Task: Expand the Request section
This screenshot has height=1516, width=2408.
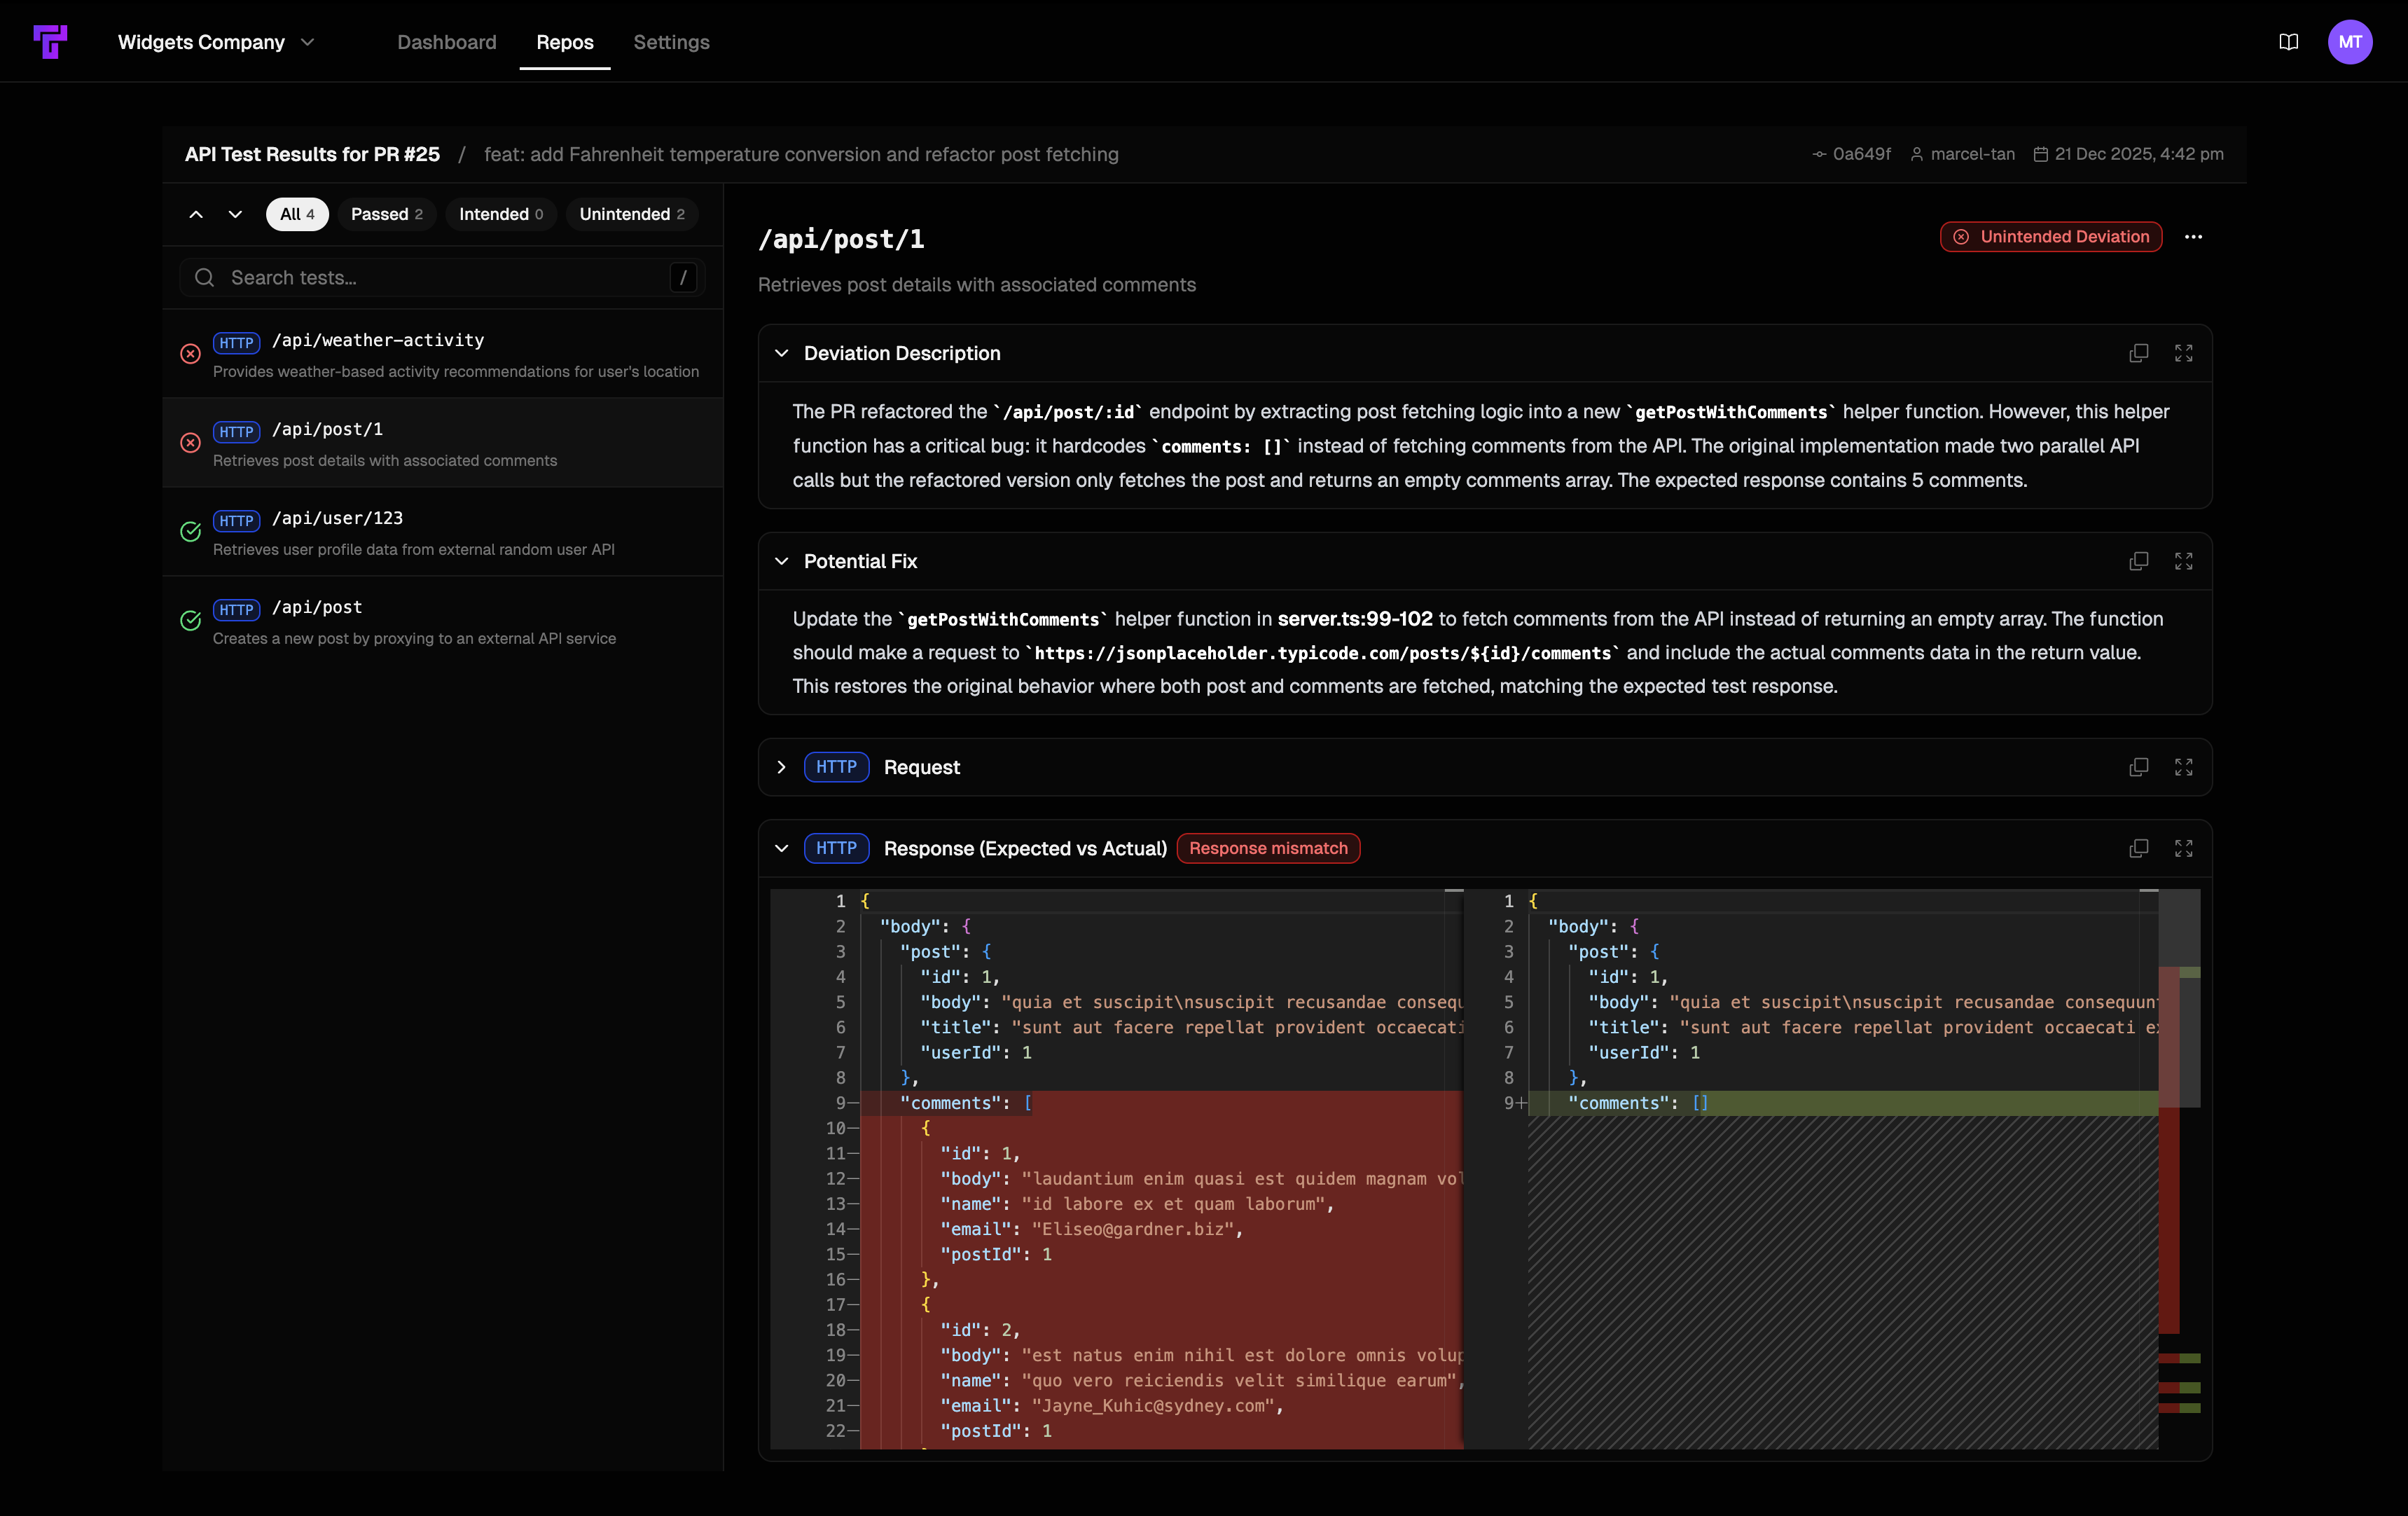Action: 781,767
